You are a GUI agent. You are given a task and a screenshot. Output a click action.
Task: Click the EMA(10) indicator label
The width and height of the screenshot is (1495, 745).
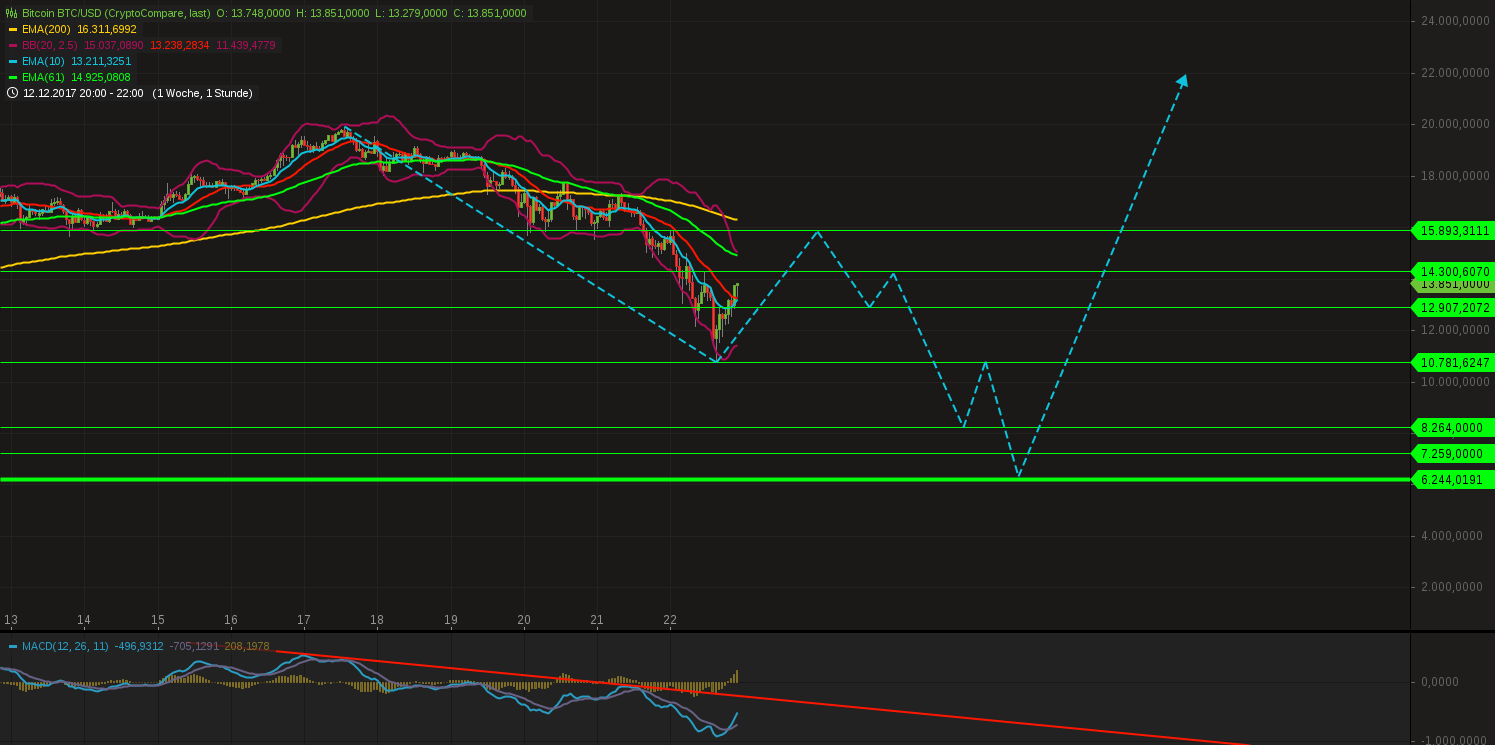click(x=43, y=61)
